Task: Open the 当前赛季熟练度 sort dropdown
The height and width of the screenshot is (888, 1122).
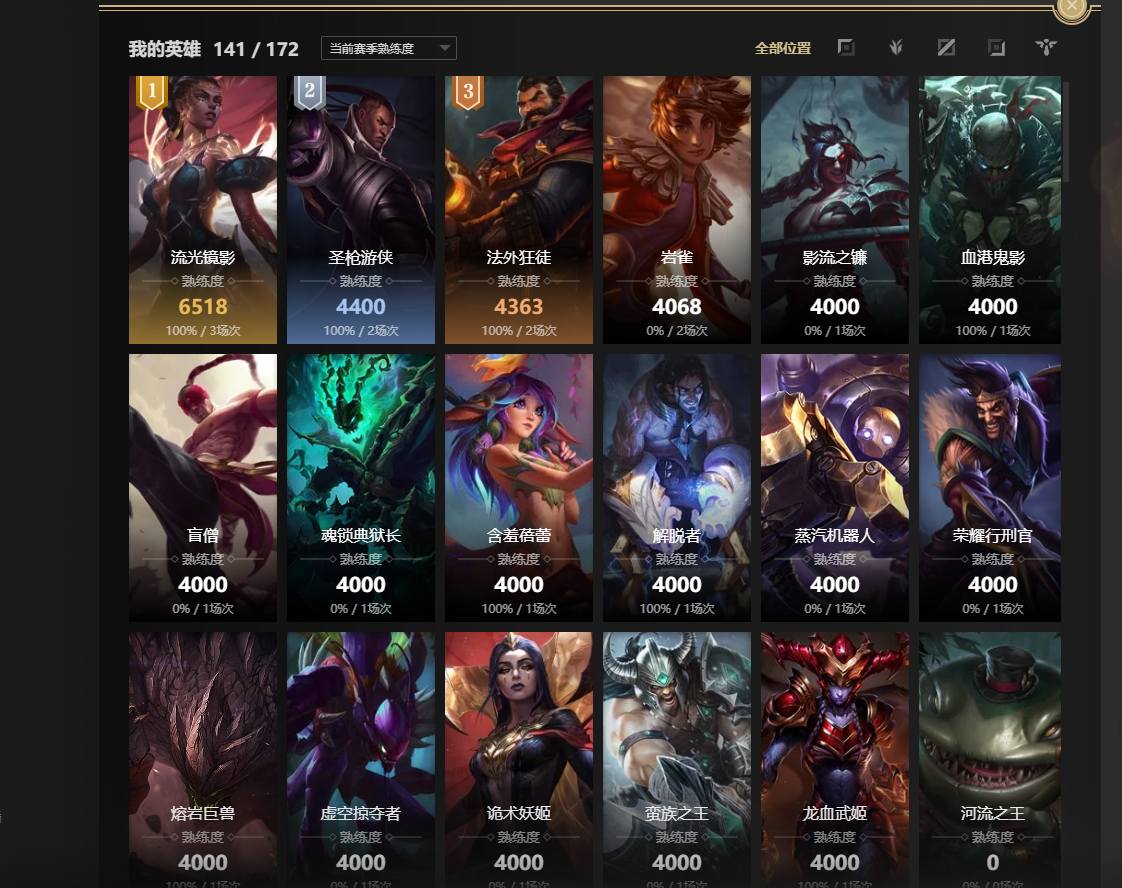Action: click(x=389, y=48)
